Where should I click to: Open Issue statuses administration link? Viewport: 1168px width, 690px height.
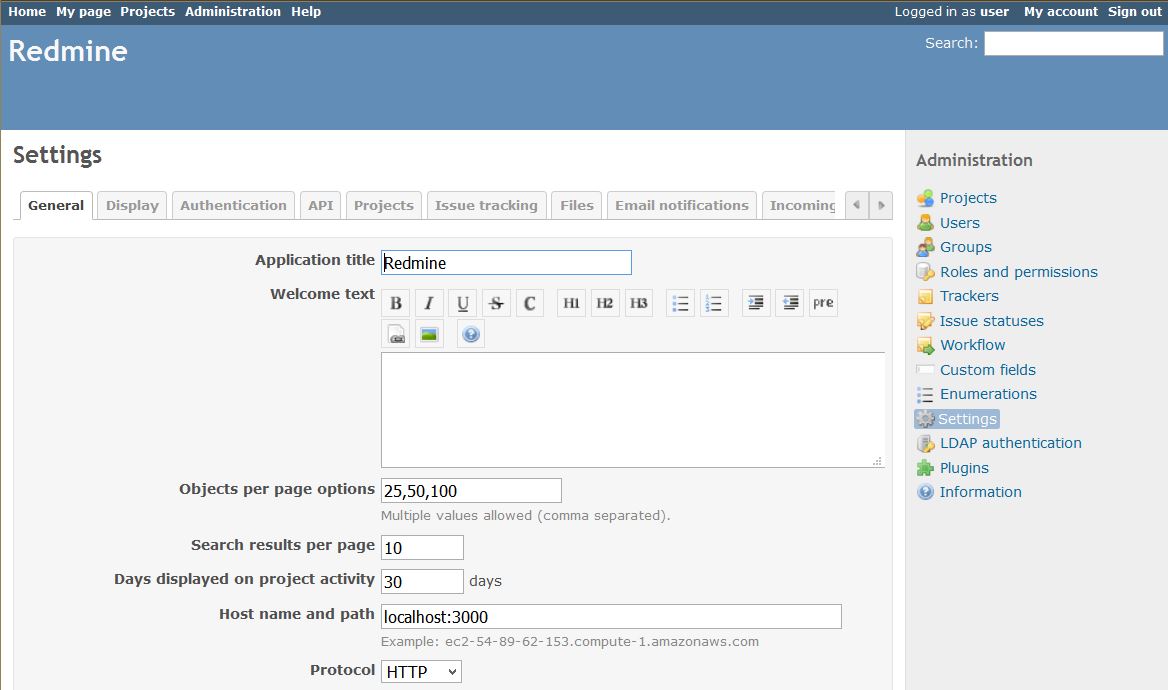coord(991,321)
